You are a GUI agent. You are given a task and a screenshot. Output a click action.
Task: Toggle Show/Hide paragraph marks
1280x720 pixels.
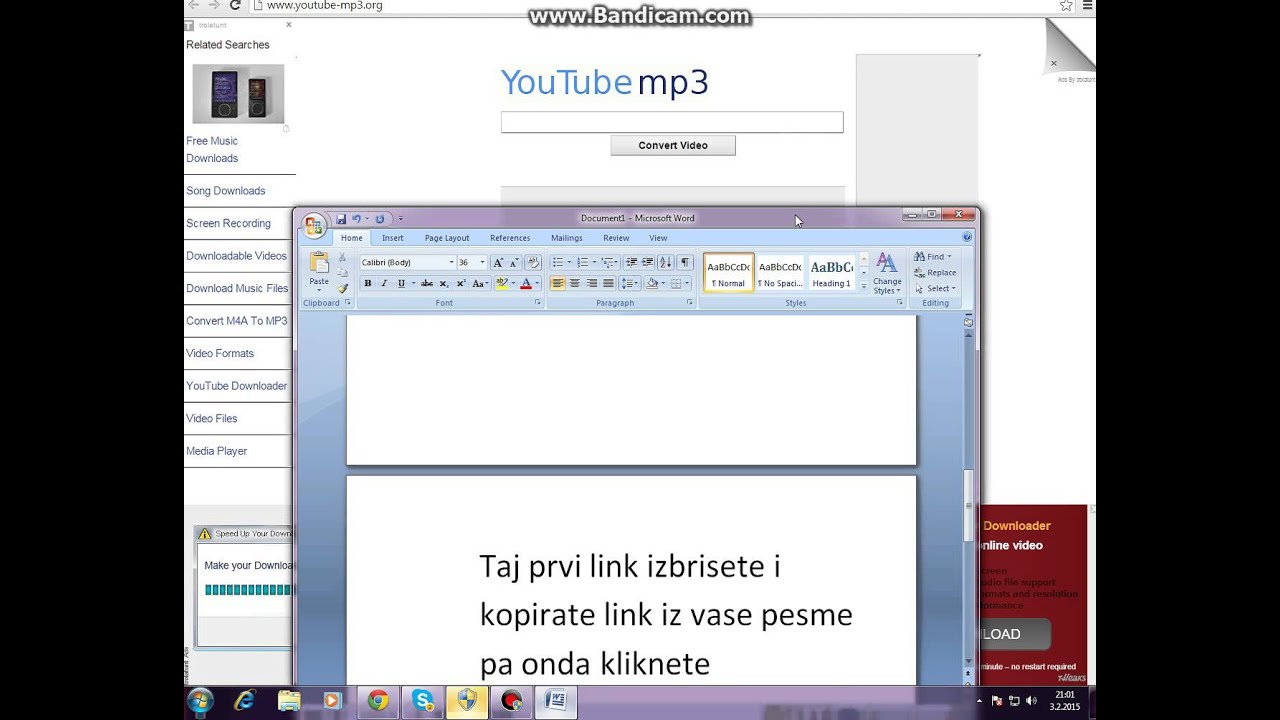685,262
